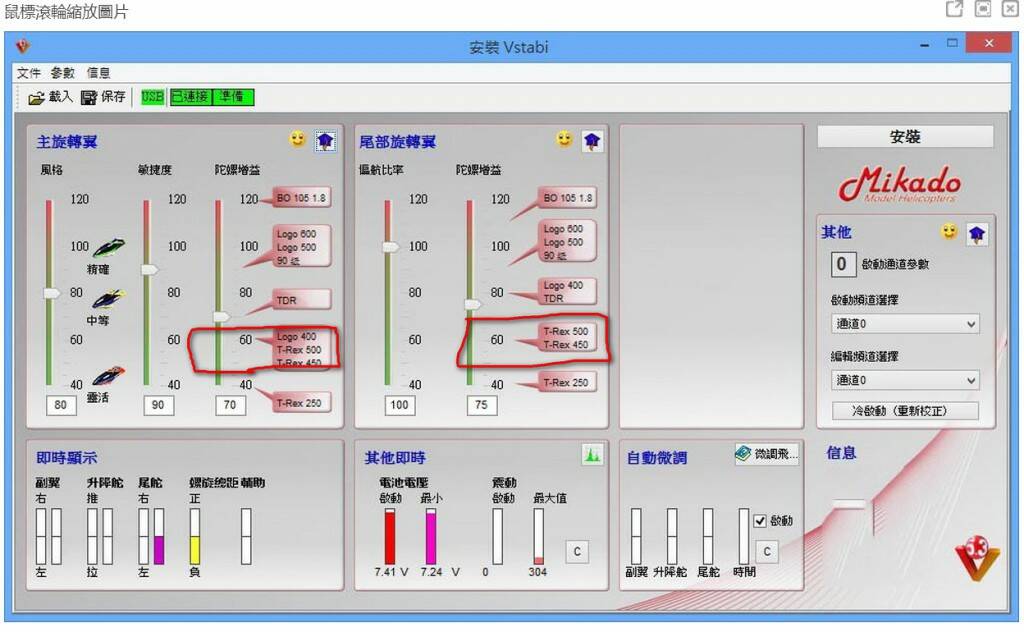Click the minimum voltage reading 7.24 V
Image resolution: width=1024 pixels, height=632 pixels.
pyautogui.click(x=440, y=572)
